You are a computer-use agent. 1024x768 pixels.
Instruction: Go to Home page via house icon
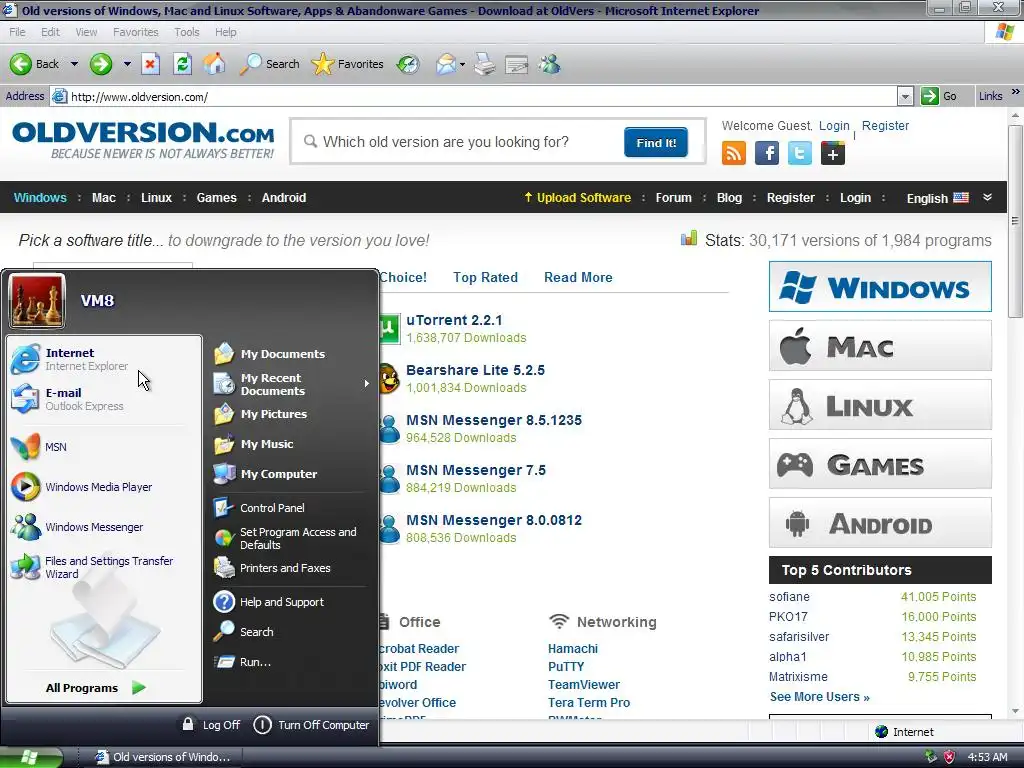(x=214, y=64)
